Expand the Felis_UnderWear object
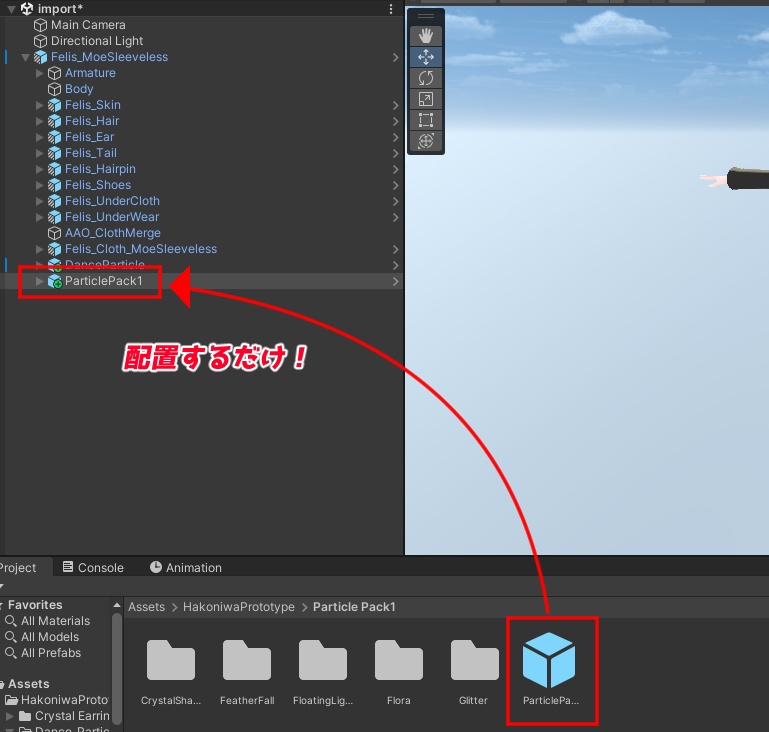Screen dimensions: 769x732 click(40, 217)
